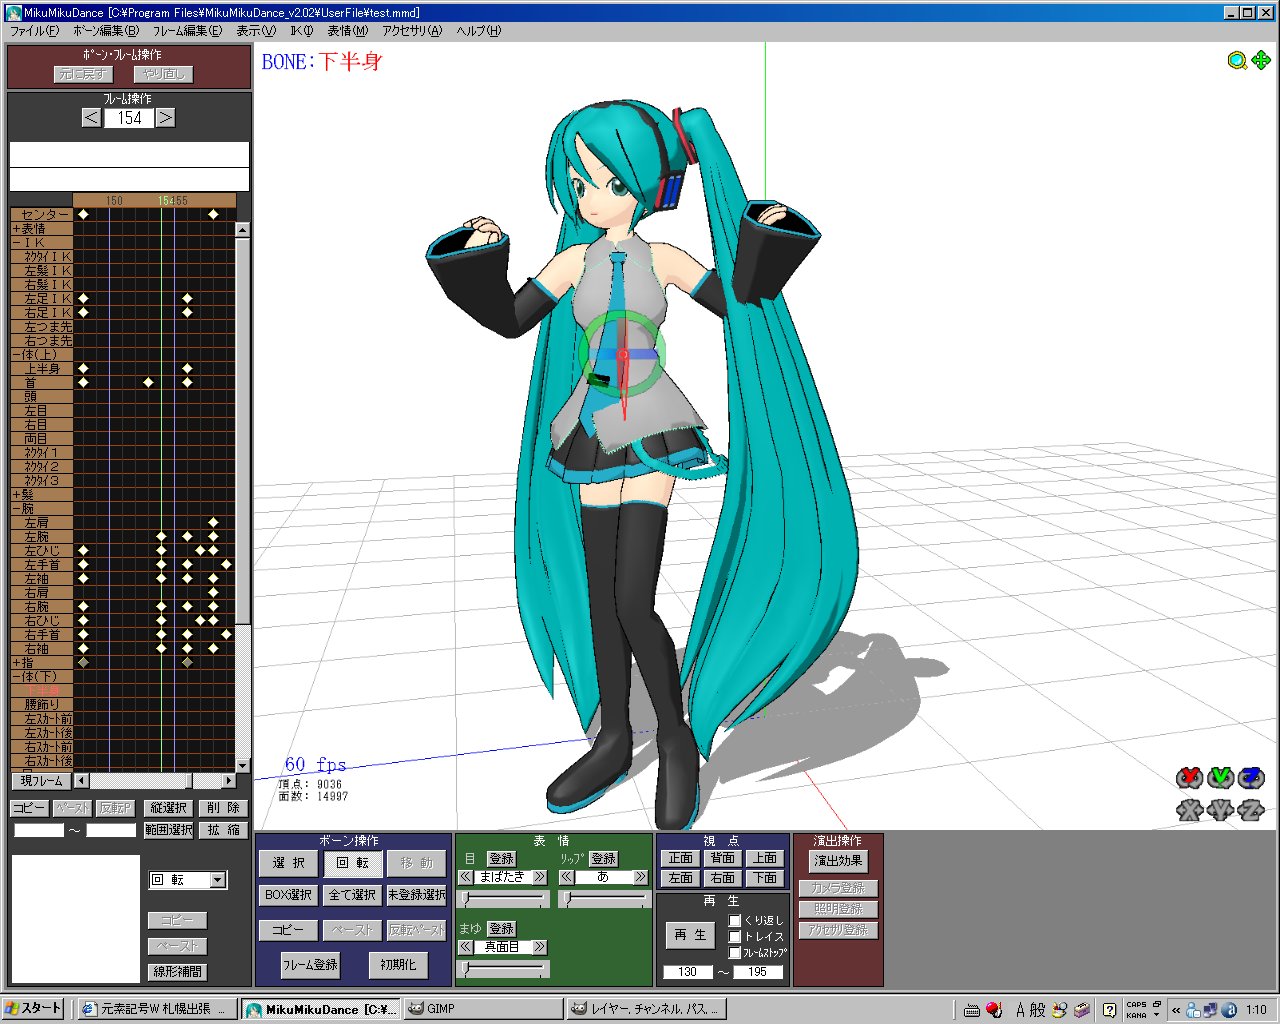
Task: Activate the 回転 bone rotate mode
Action: [x=353, y=863]
